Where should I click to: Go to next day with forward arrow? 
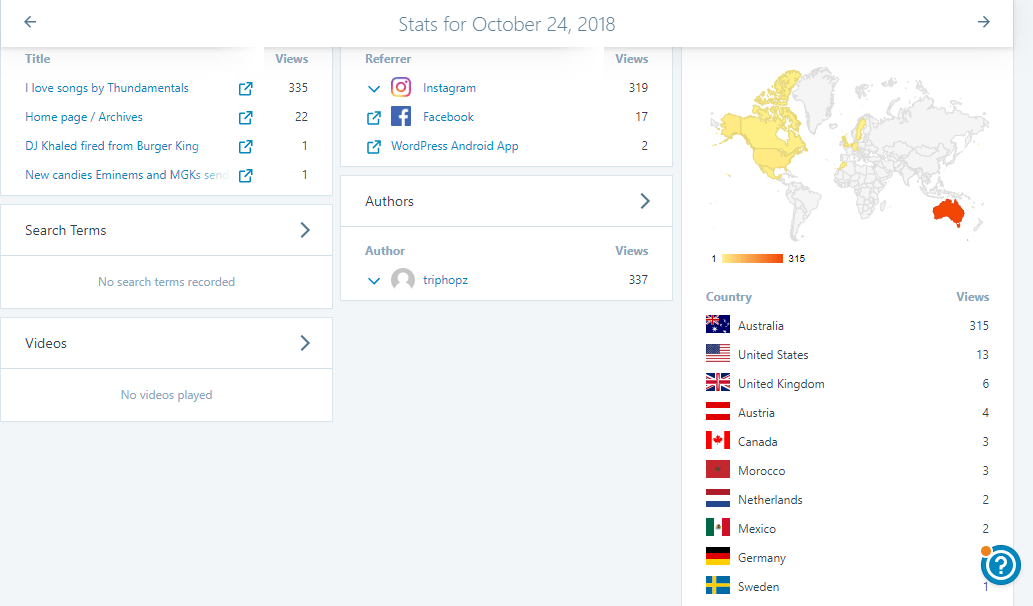(x=984, y=22)
